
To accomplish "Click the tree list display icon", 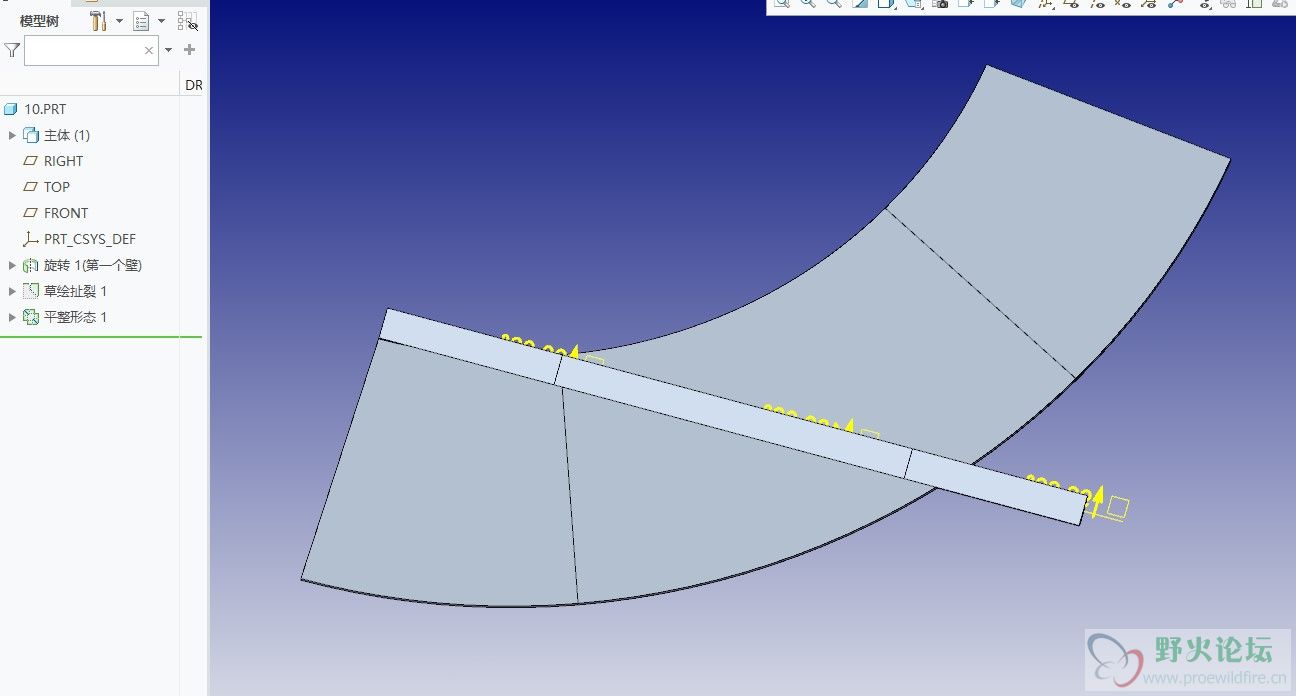I will click(142, 21).
